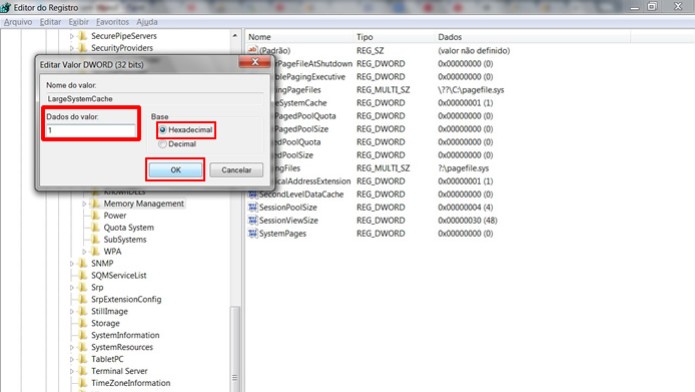Screen dimensions: 695x392
Task: Expand the SystemResources tree node
Action: click(x=71, y=347)
